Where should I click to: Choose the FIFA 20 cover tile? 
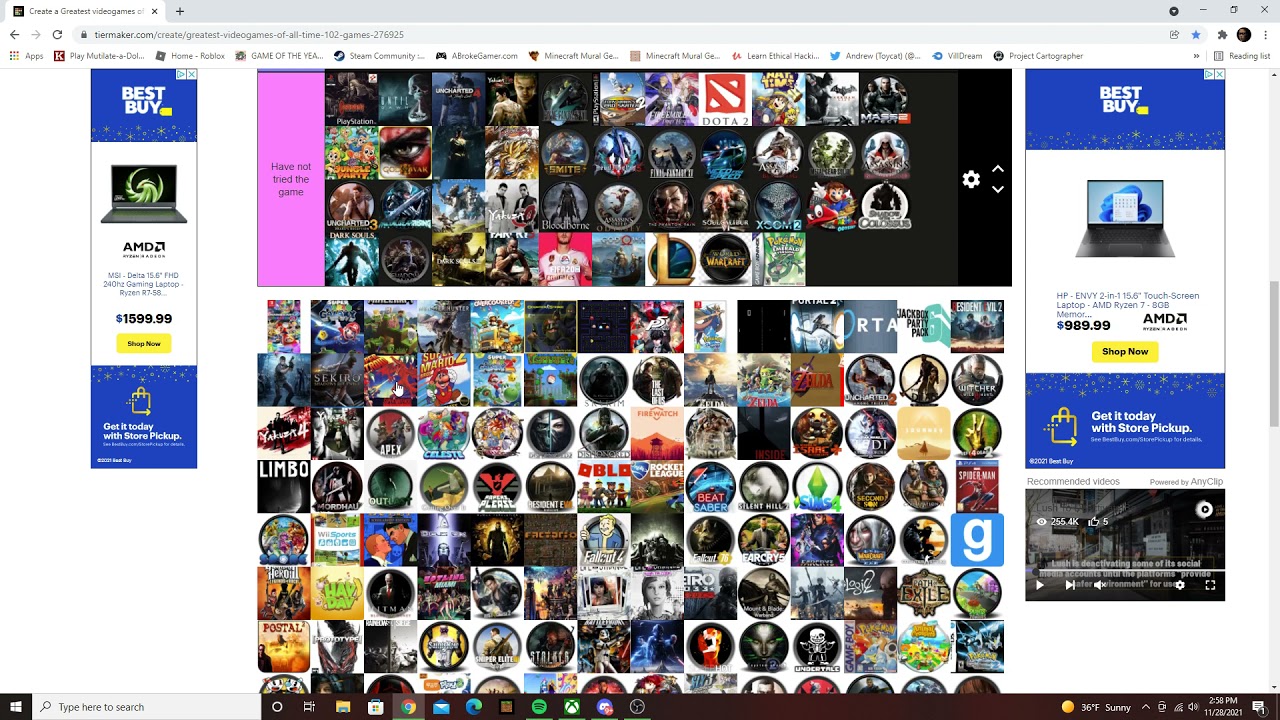pos(565,260)
